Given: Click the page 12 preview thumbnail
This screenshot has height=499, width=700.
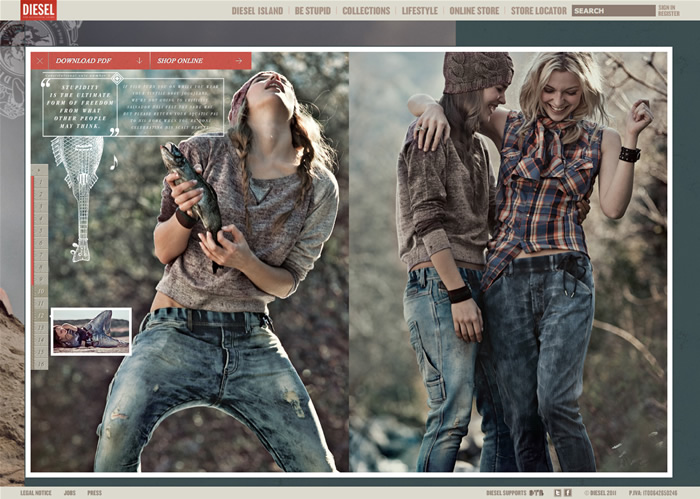Looking at the screenshot, I should tap(91, 331).
